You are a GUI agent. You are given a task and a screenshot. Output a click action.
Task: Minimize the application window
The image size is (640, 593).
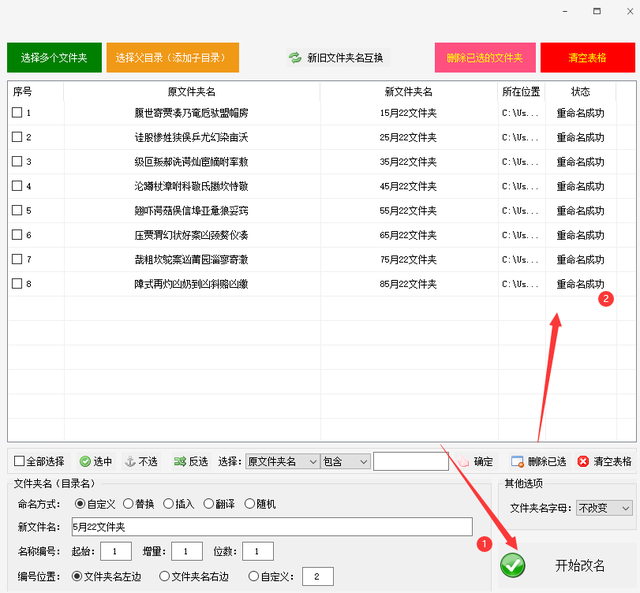click(x=565, y=11)
